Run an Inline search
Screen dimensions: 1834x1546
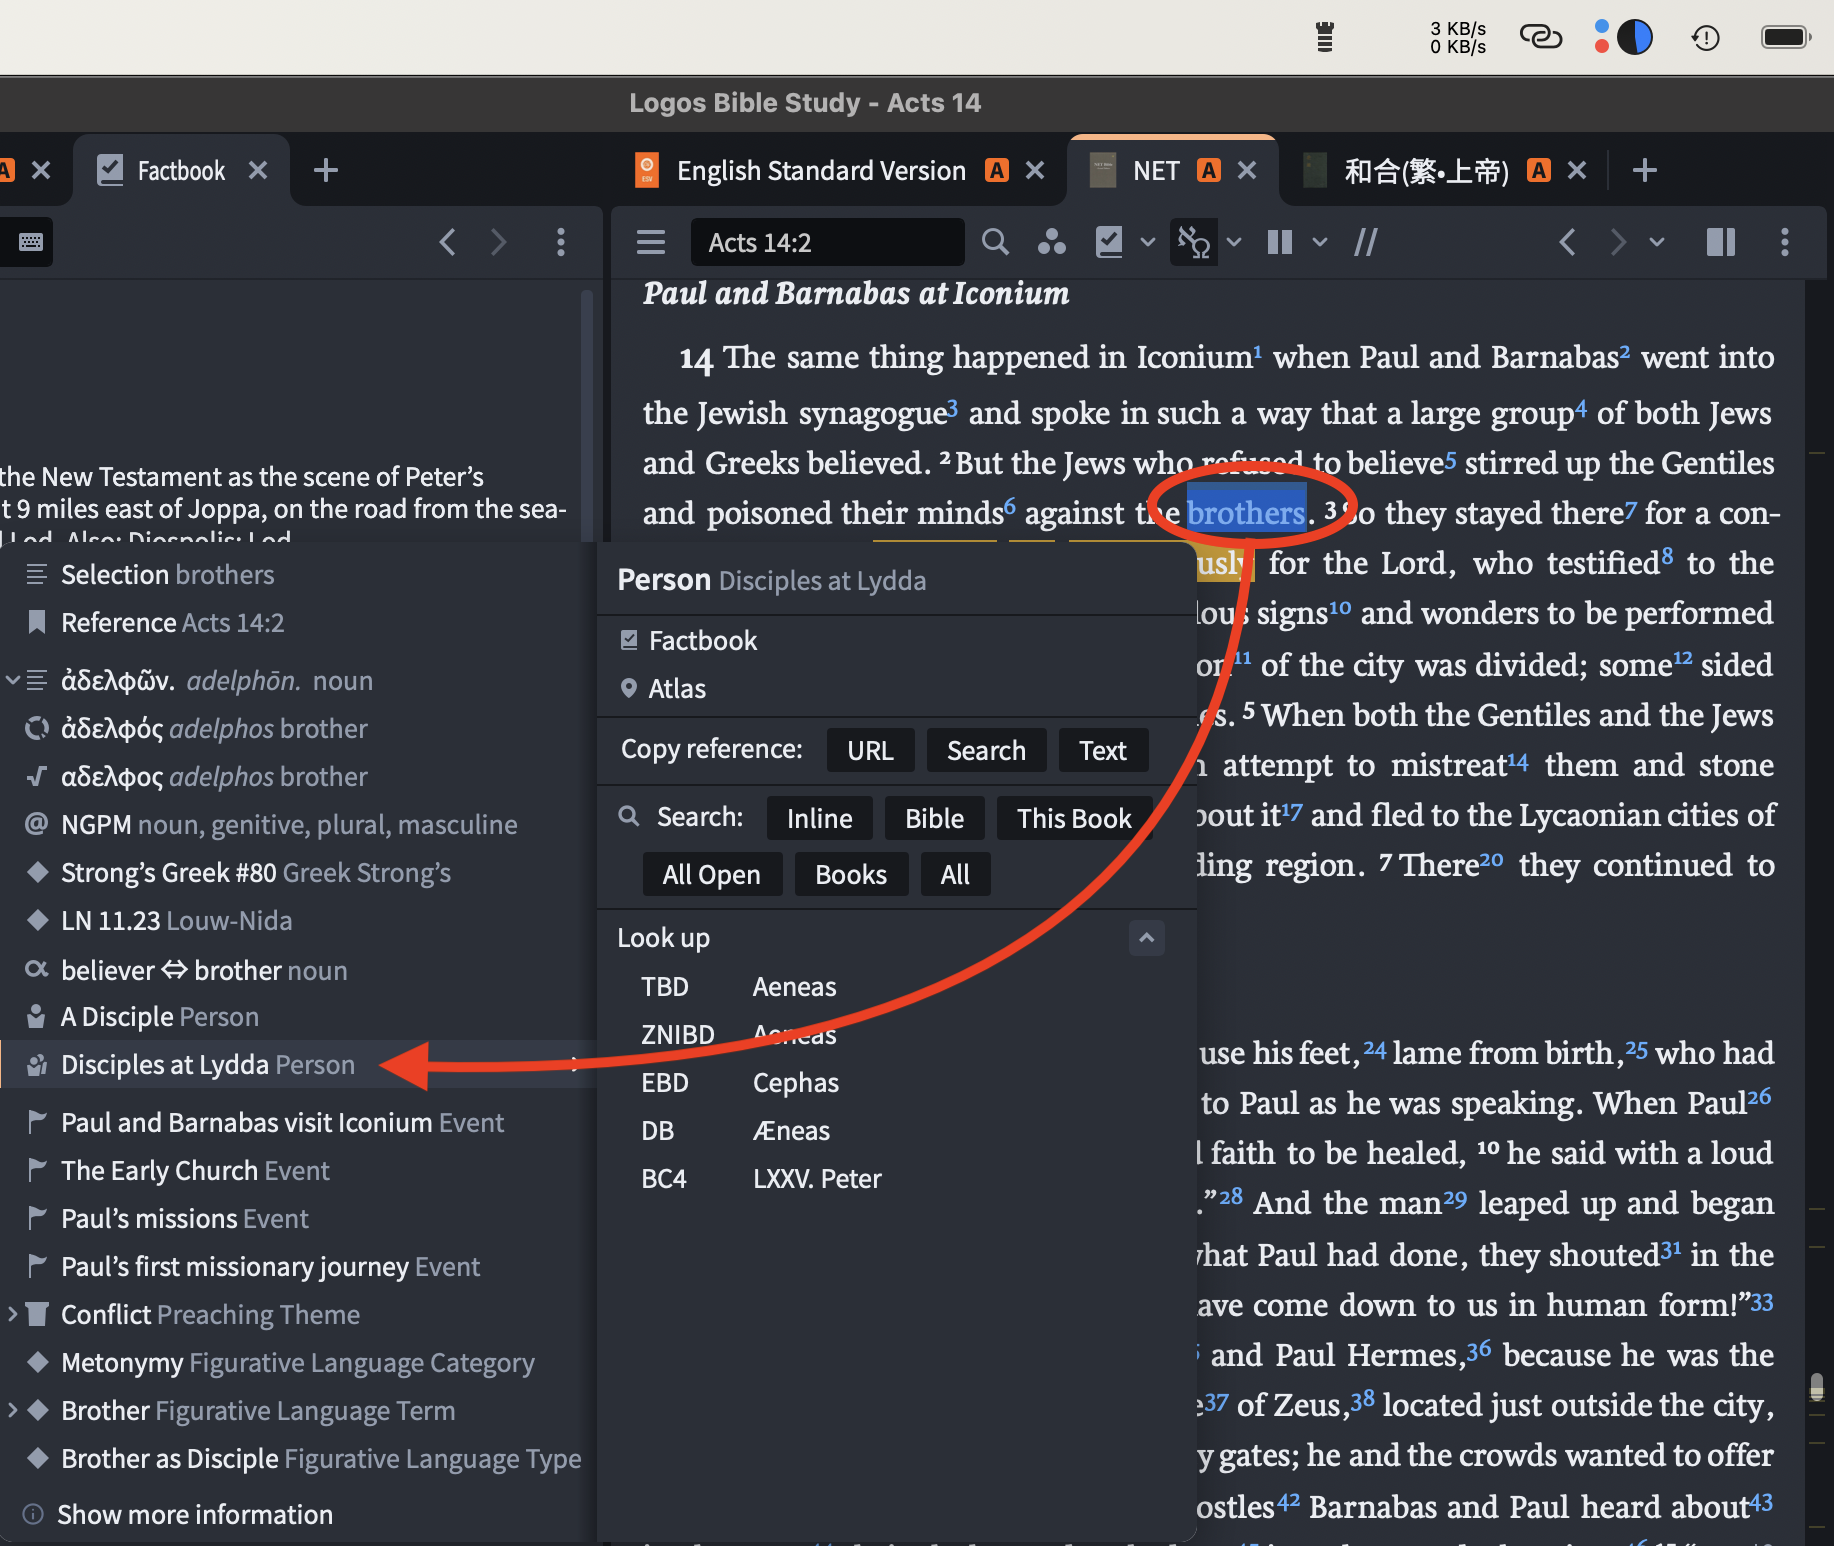point(819,818)
